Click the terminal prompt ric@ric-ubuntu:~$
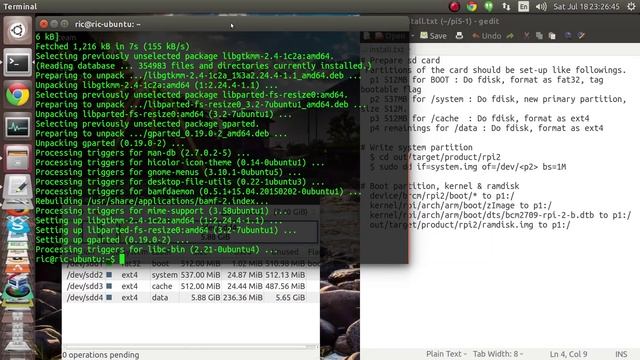 click(x=75, y=259)
